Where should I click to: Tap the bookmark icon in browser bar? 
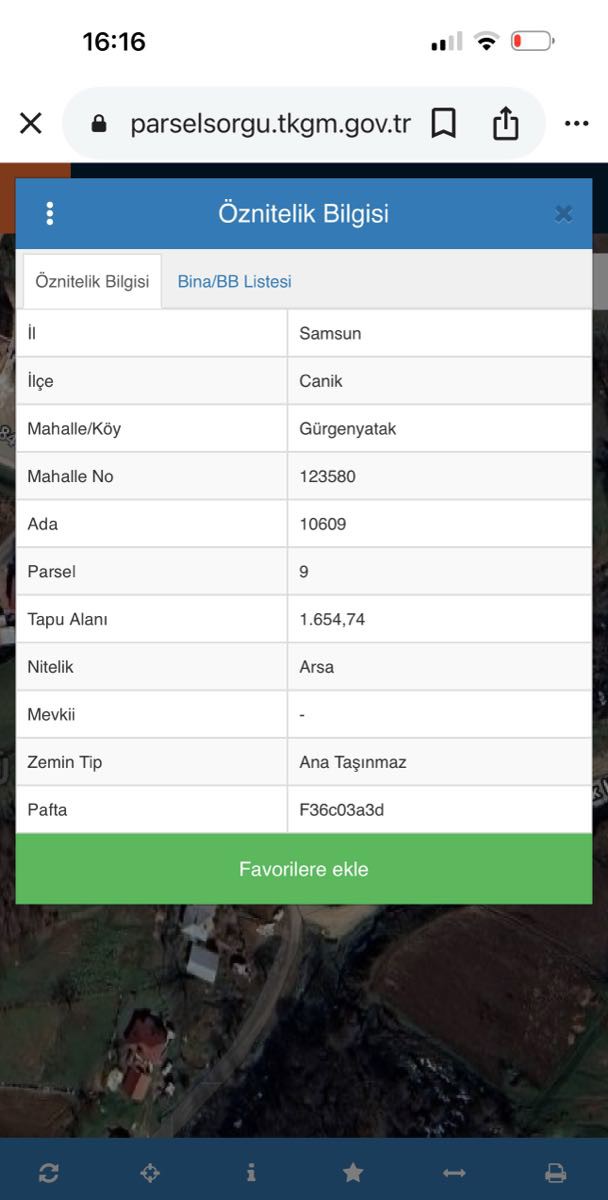point(443,123)
